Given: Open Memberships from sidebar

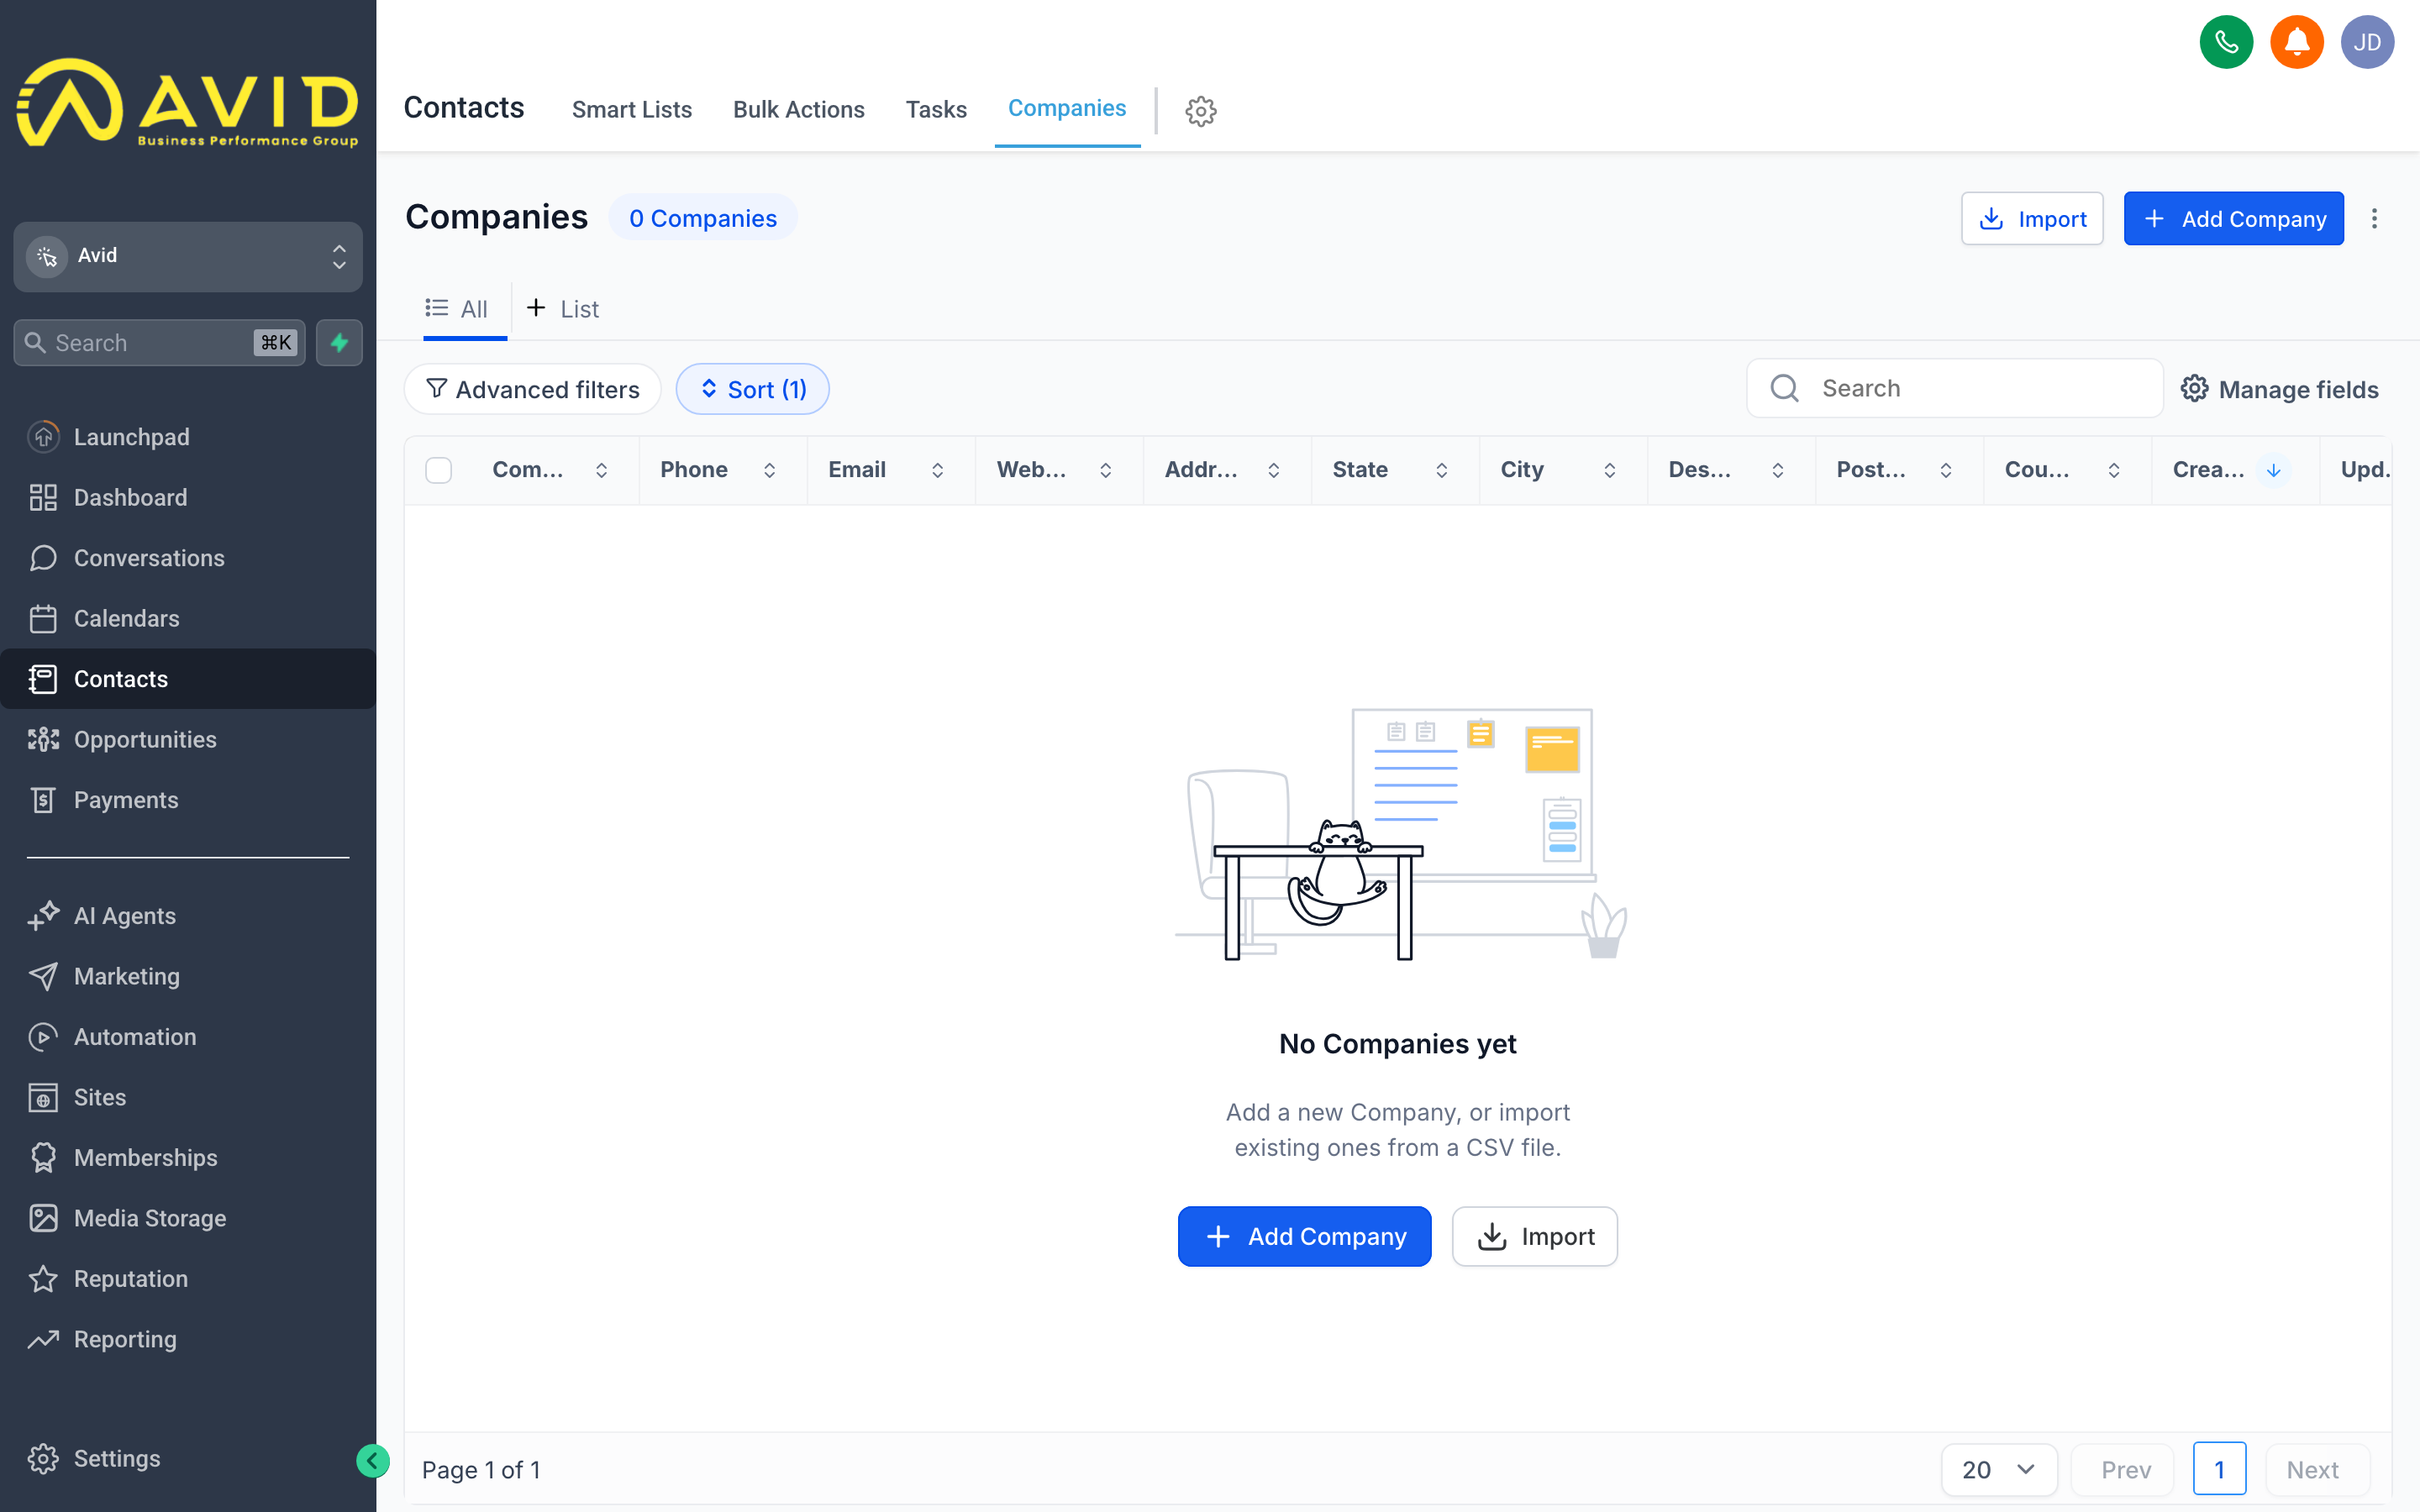Looking at the screenshot, I should pyautogui.click(x=188, y=1158).
